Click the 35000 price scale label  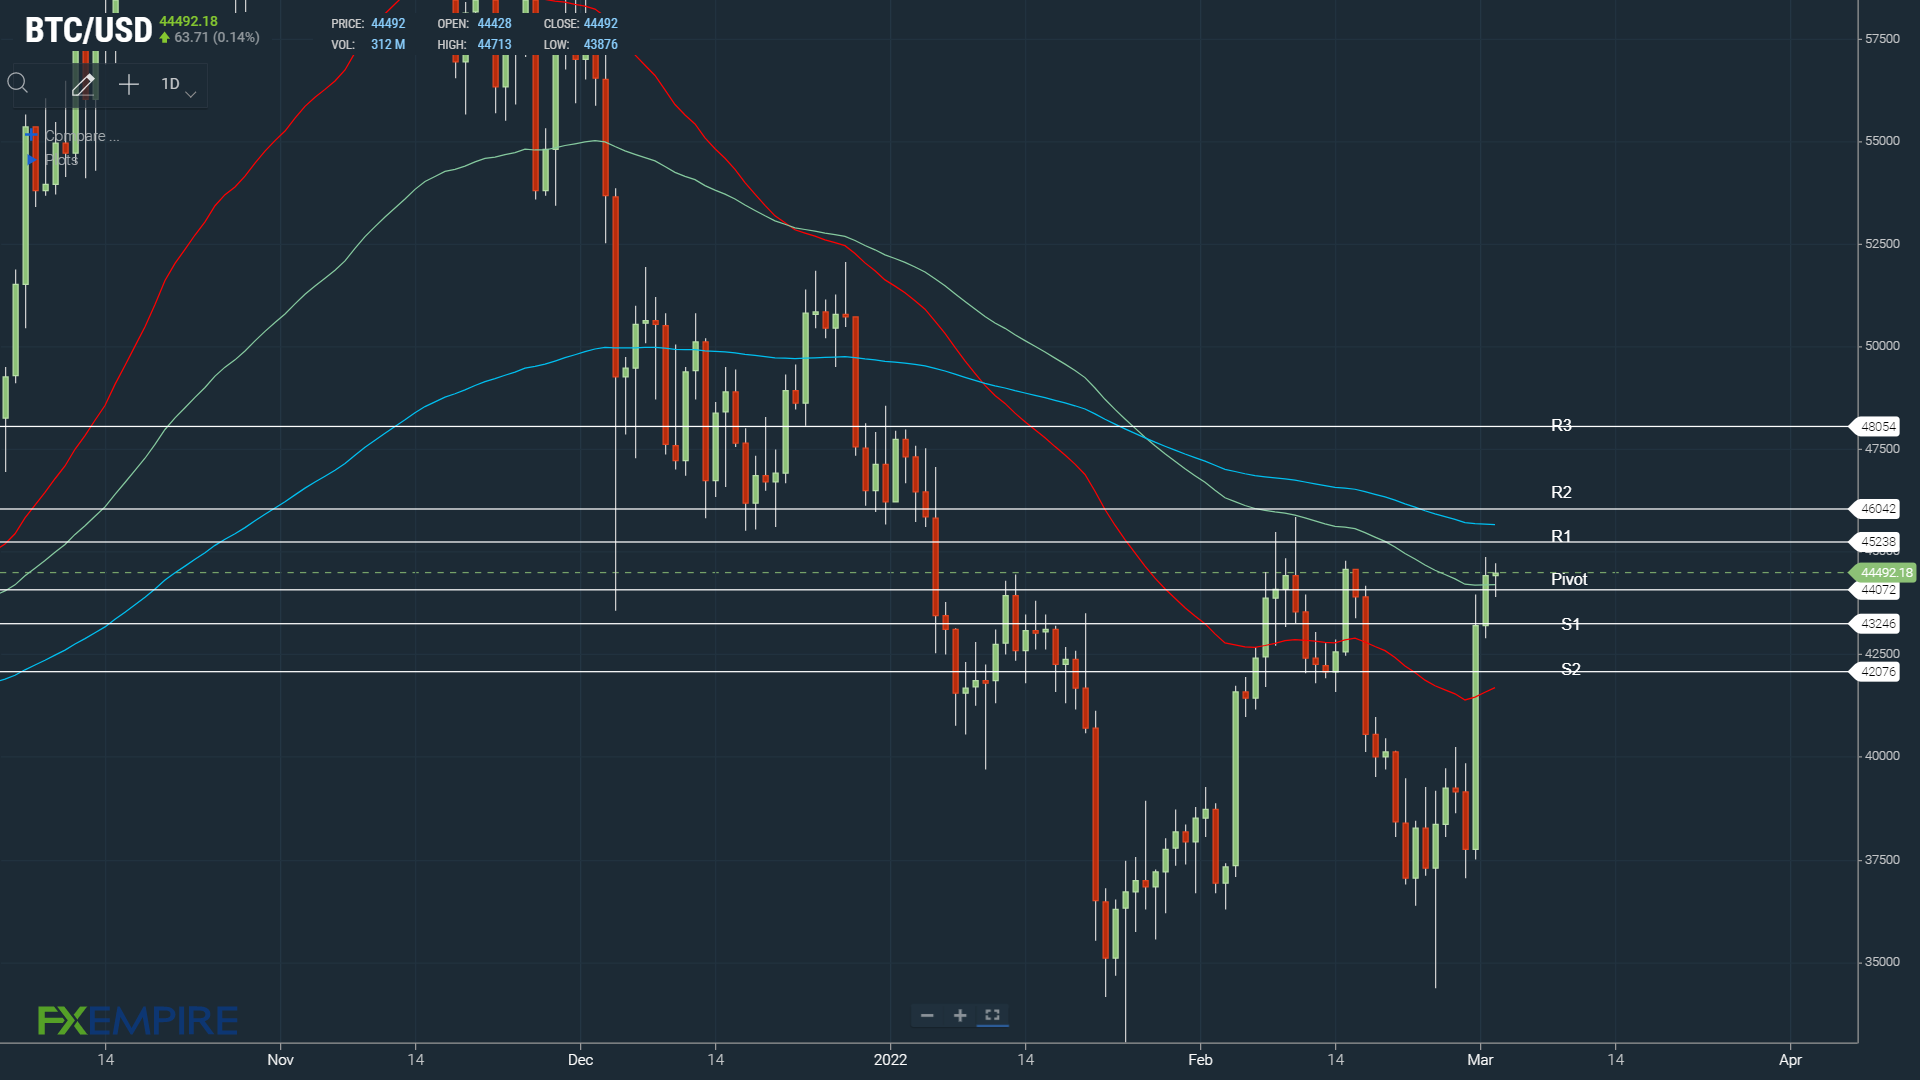click(1882, 962)
